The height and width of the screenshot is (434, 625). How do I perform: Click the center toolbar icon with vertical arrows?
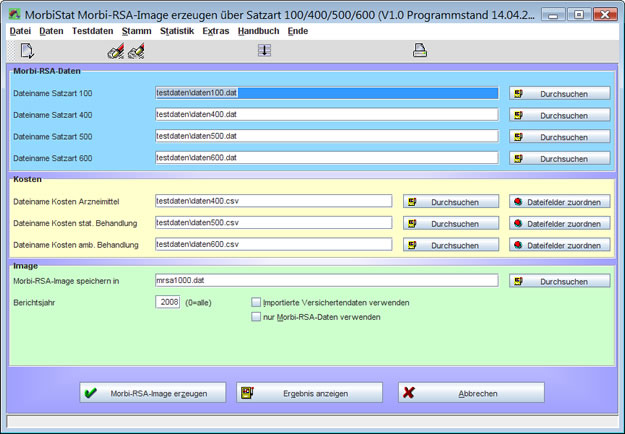[264, 51]
